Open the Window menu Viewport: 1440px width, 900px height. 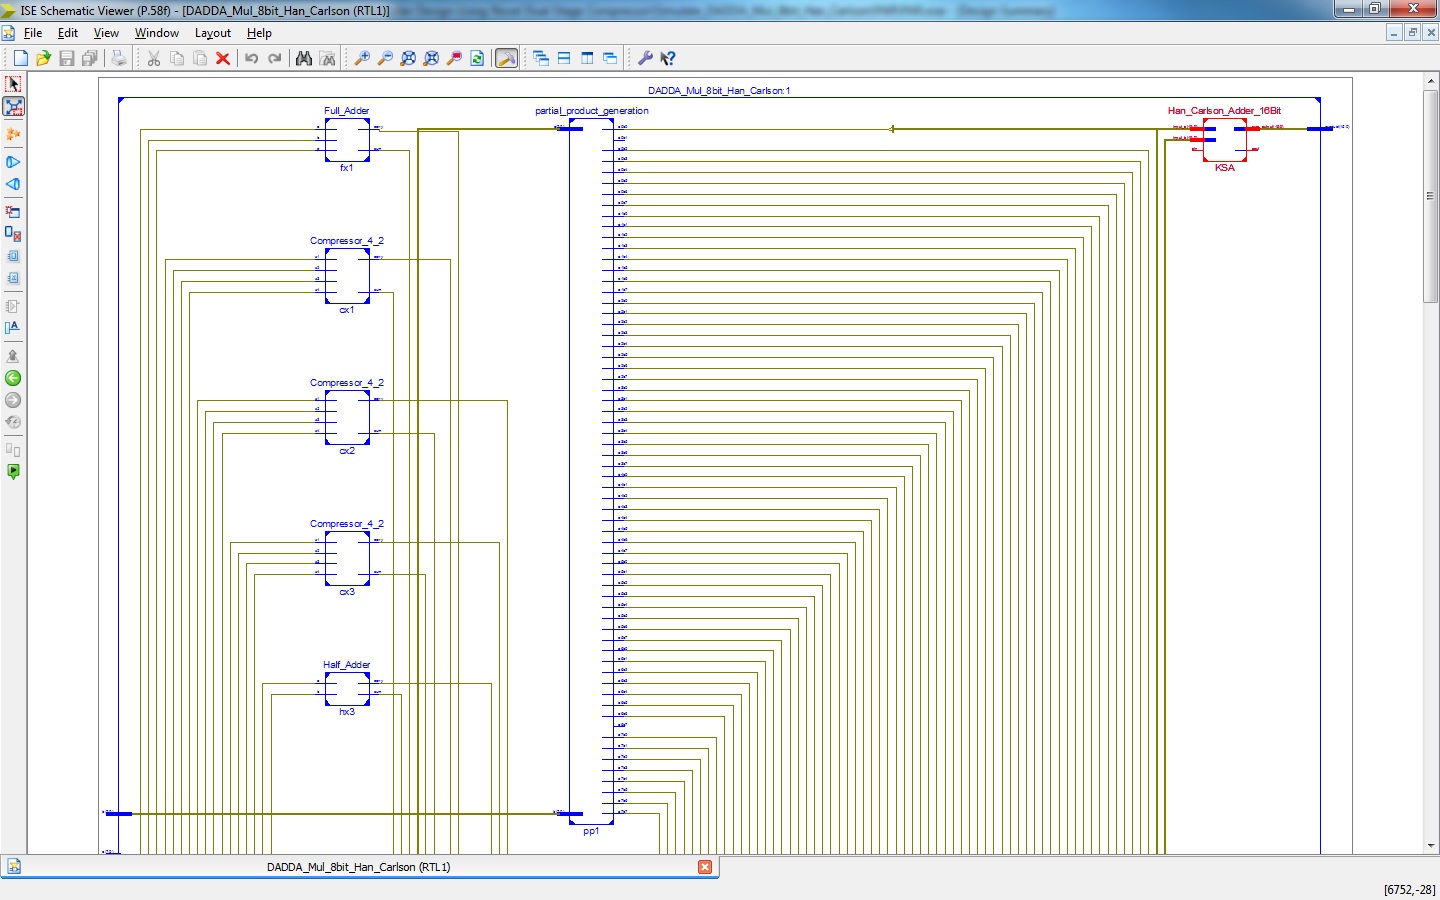(157, 33)
